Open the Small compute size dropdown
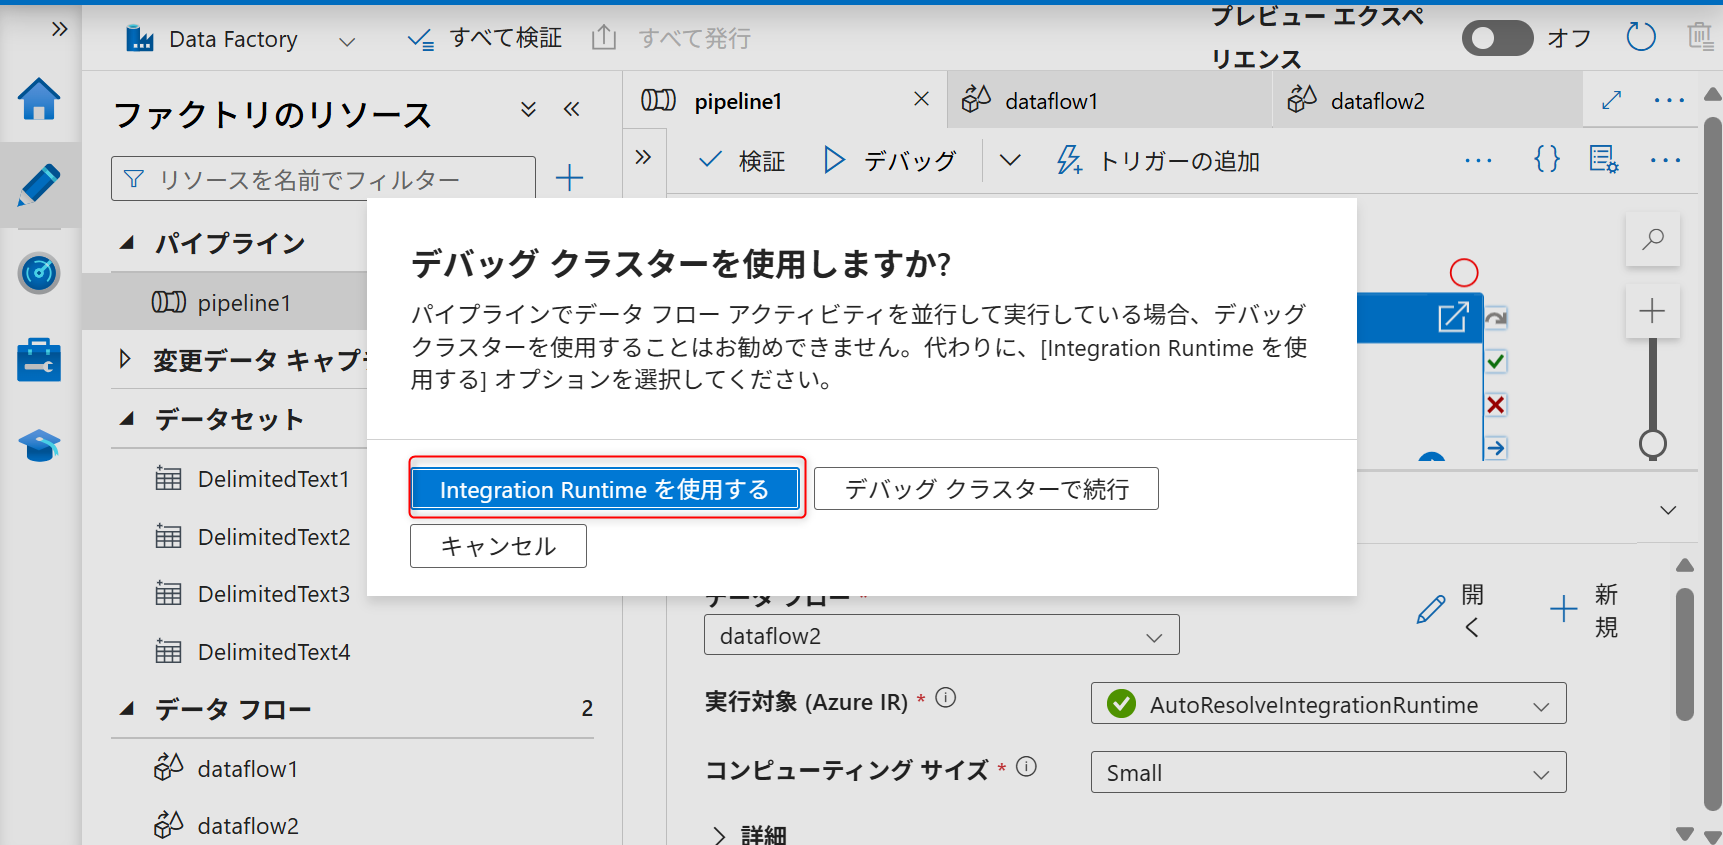This screenshot has height=845, width=1723. tap(1328, 772)
